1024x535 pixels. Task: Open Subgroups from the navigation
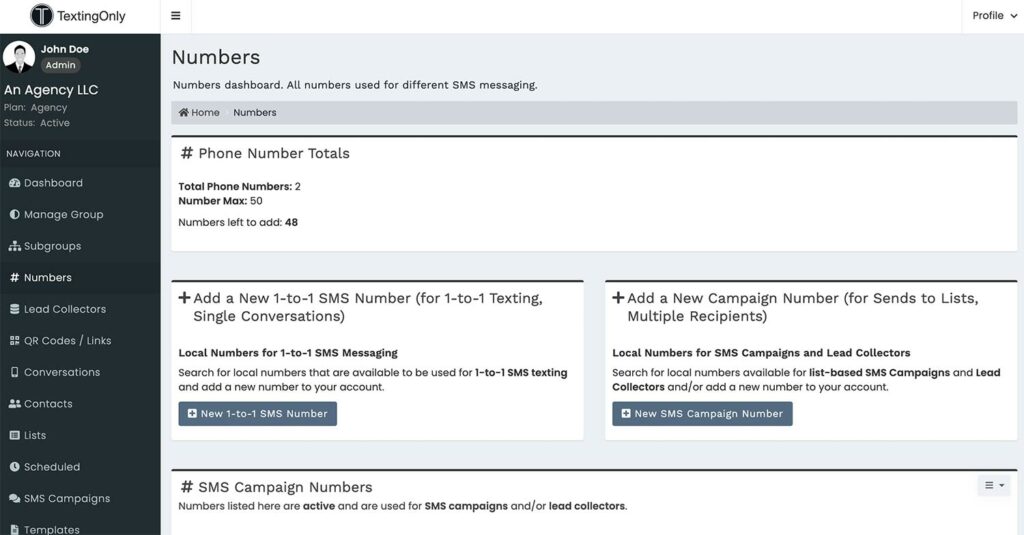(52, 246)
